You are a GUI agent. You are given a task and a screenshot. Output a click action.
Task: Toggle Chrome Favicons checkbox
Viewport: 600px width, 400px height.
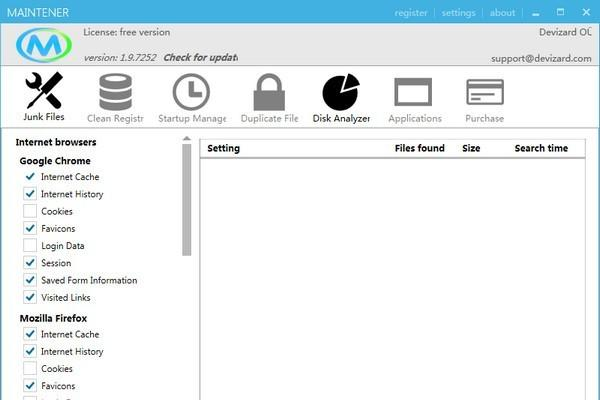tap(30, 228)
